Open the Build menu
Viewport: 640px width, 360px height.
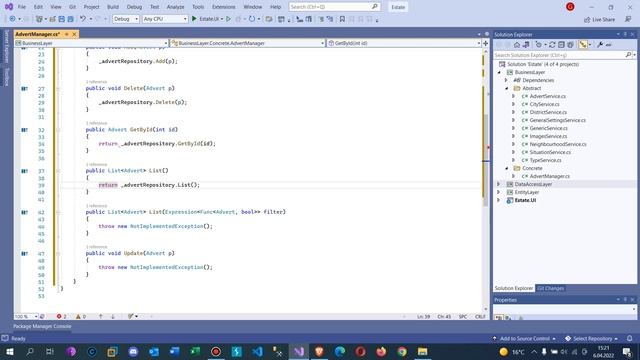pyautogui.click(x=113, y=7)
